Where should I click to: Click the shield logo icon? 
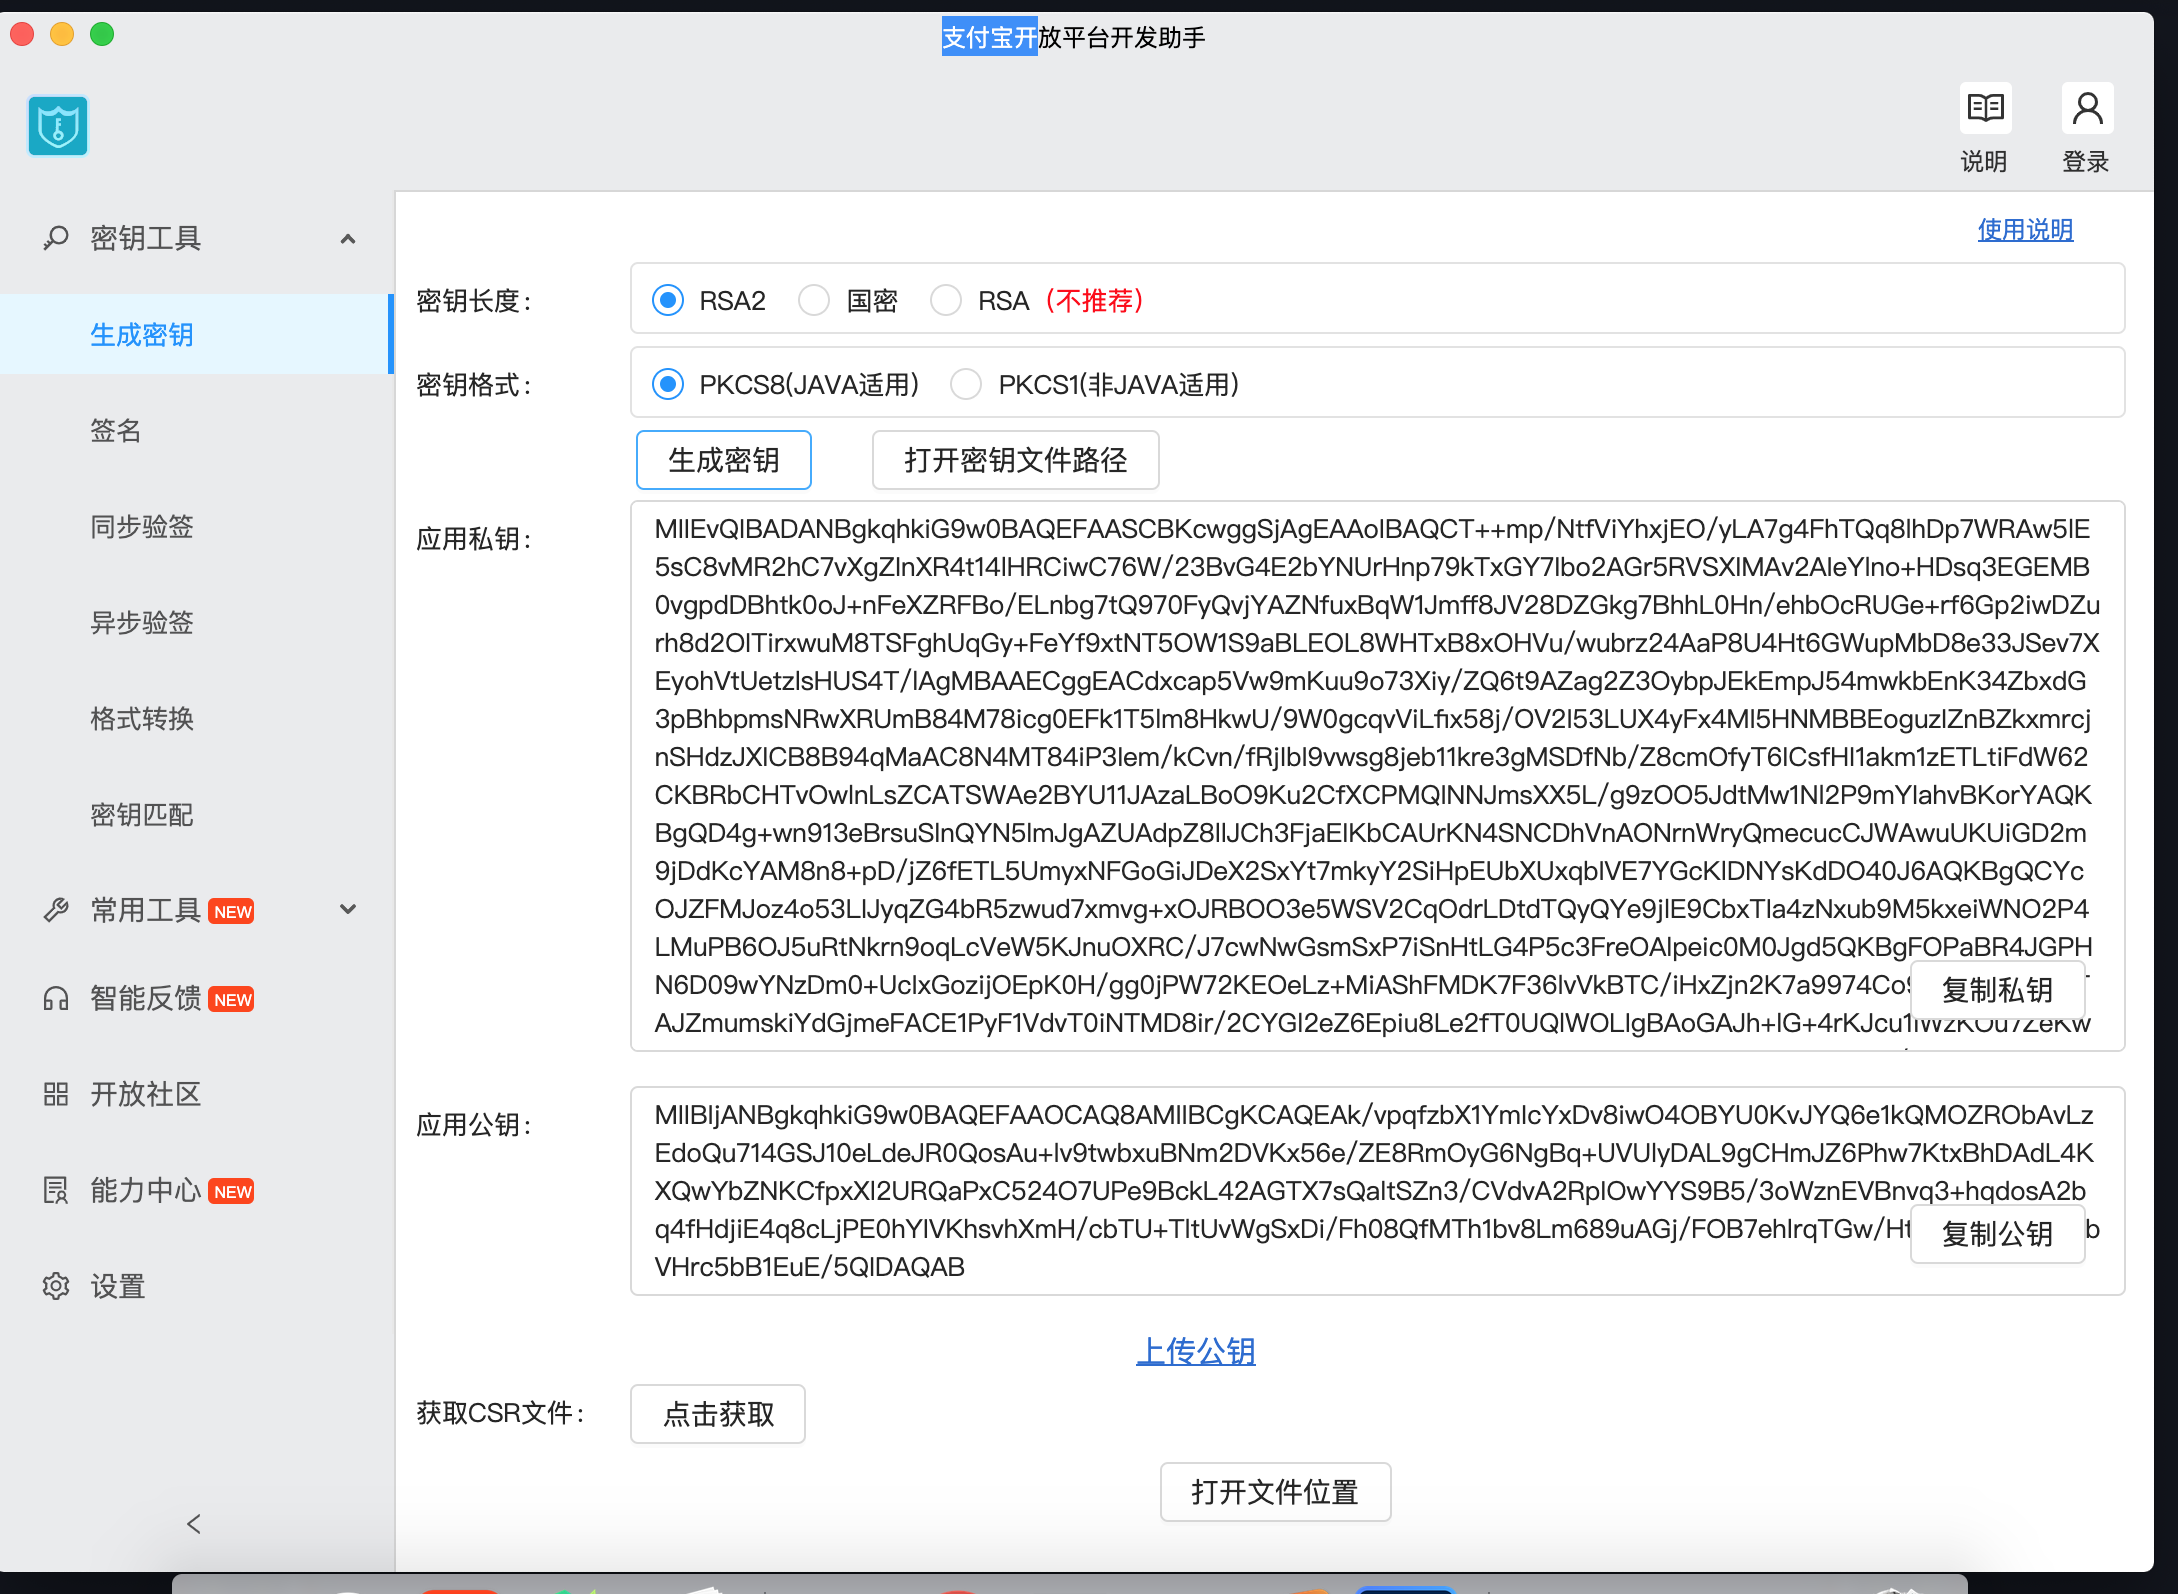pyautogui.click(x=58, y=126)
